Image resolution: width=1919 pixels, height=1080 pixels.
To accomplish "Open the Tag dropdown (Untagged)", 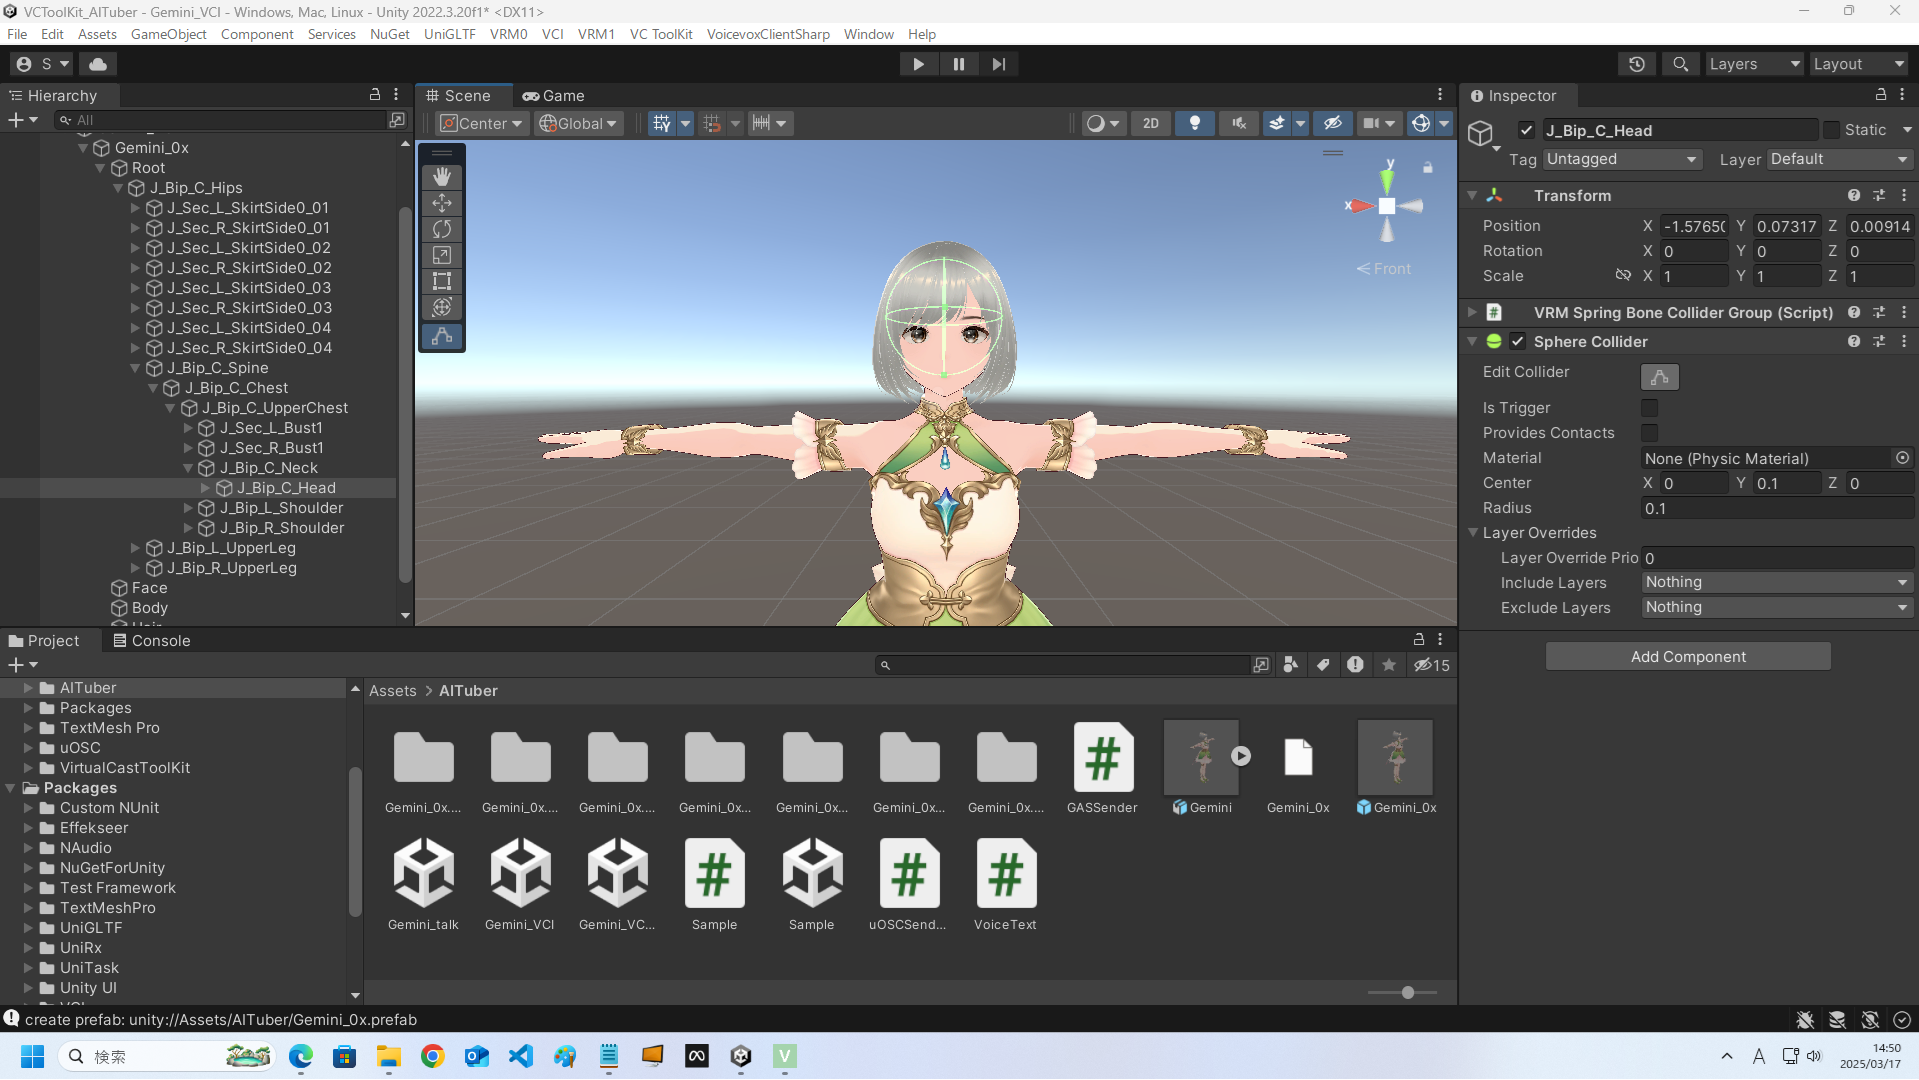I will tap(1622, 159).
